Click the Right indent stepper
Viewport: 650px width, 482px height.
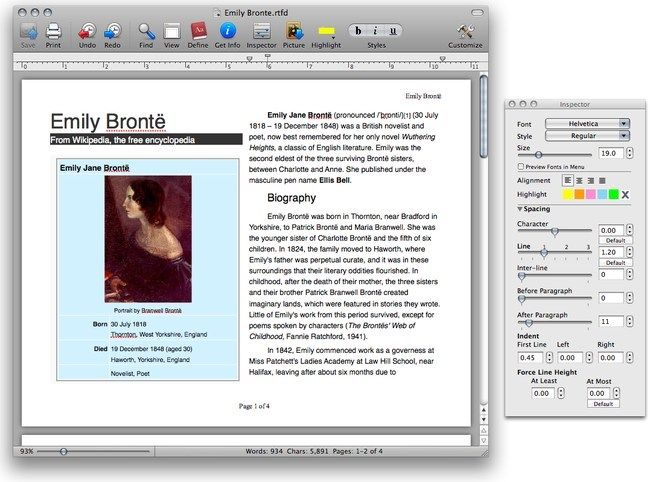pyautogui.click(x=630, y=357)
